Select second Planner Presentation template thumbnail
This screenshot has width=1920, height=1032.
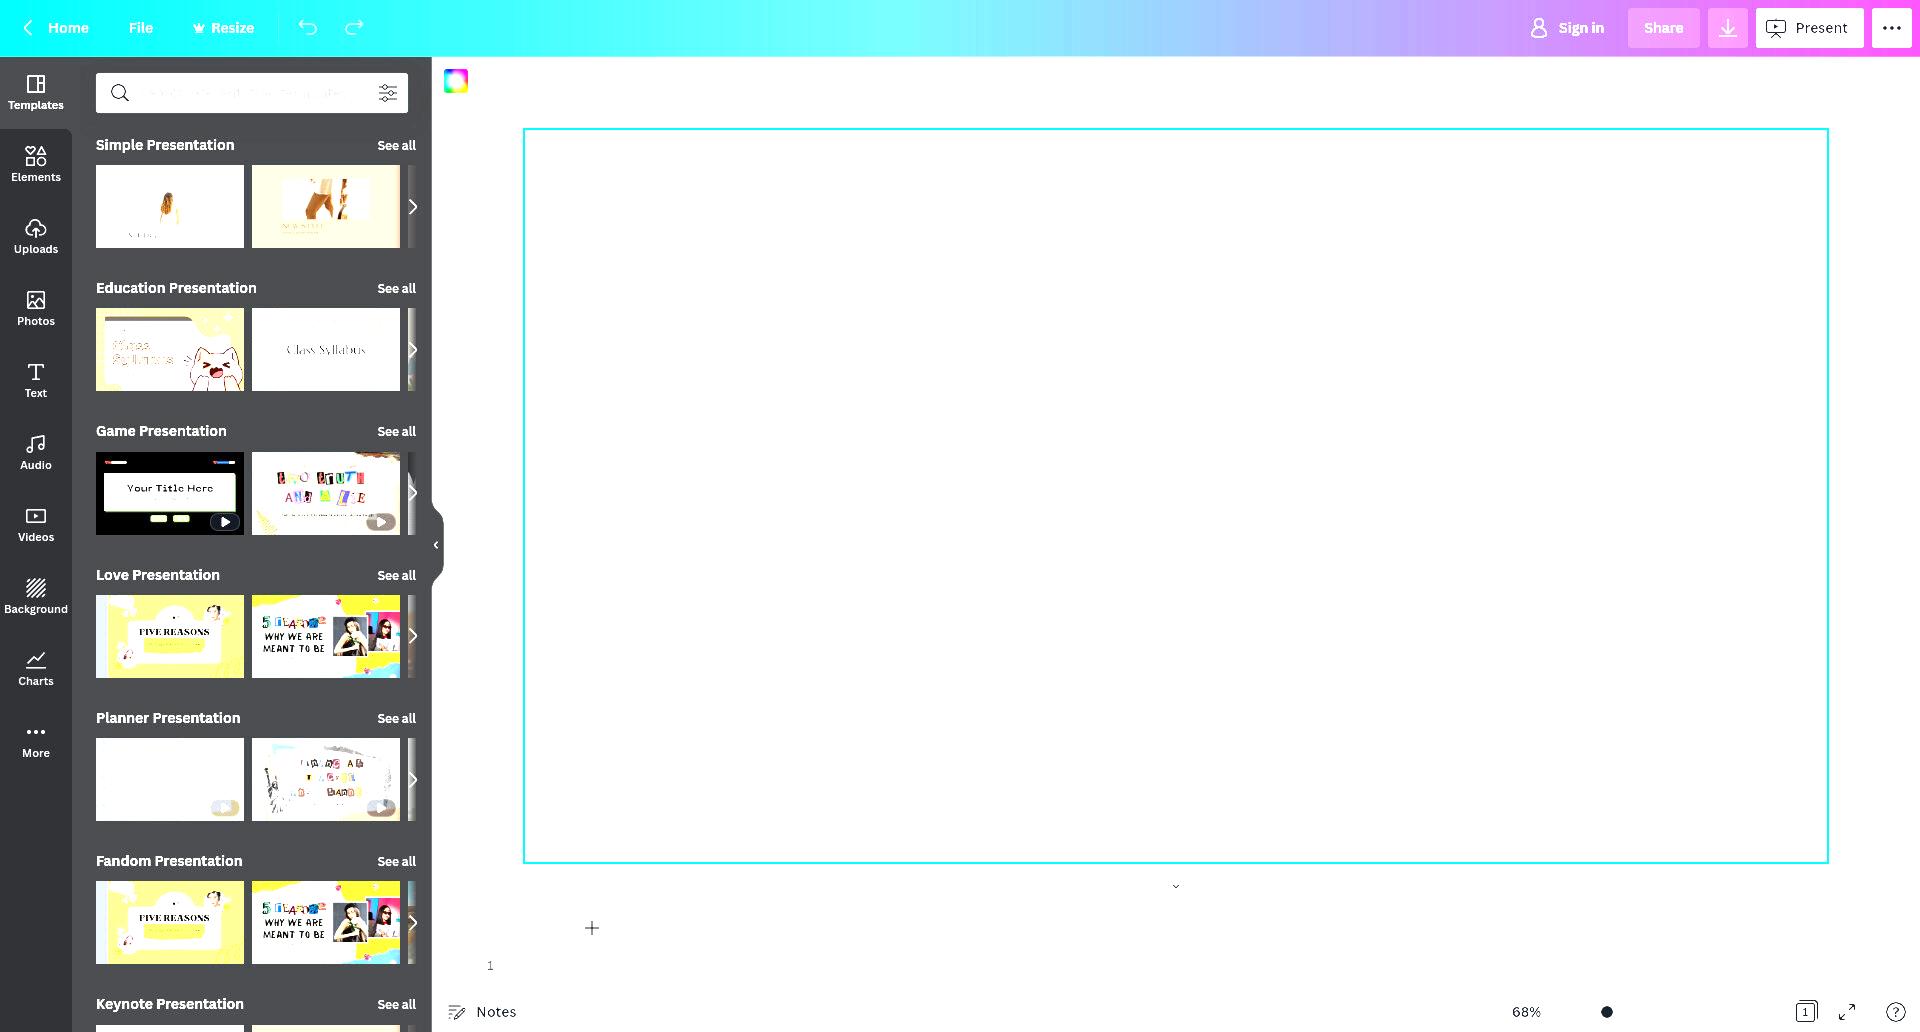[326, 779]
